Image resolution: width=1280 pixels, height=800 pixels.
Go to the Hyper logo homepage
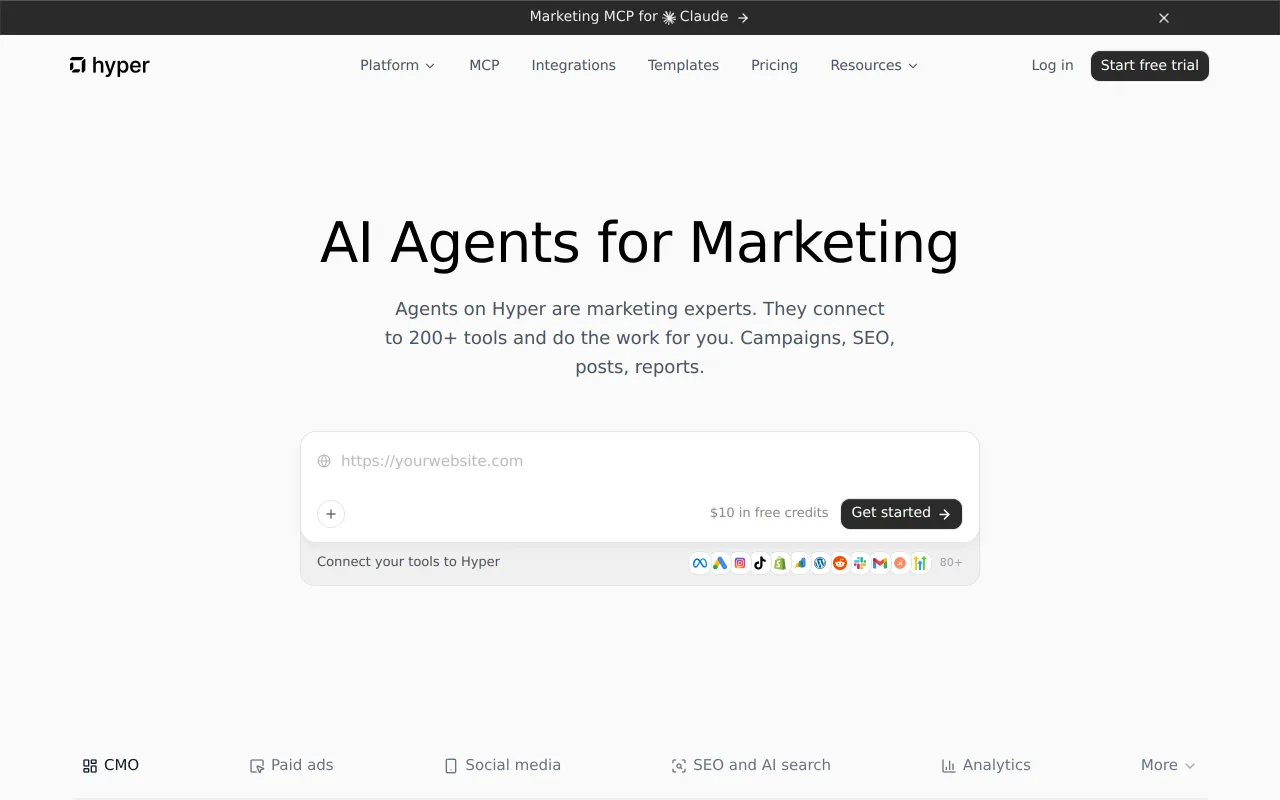click(110, 66)
